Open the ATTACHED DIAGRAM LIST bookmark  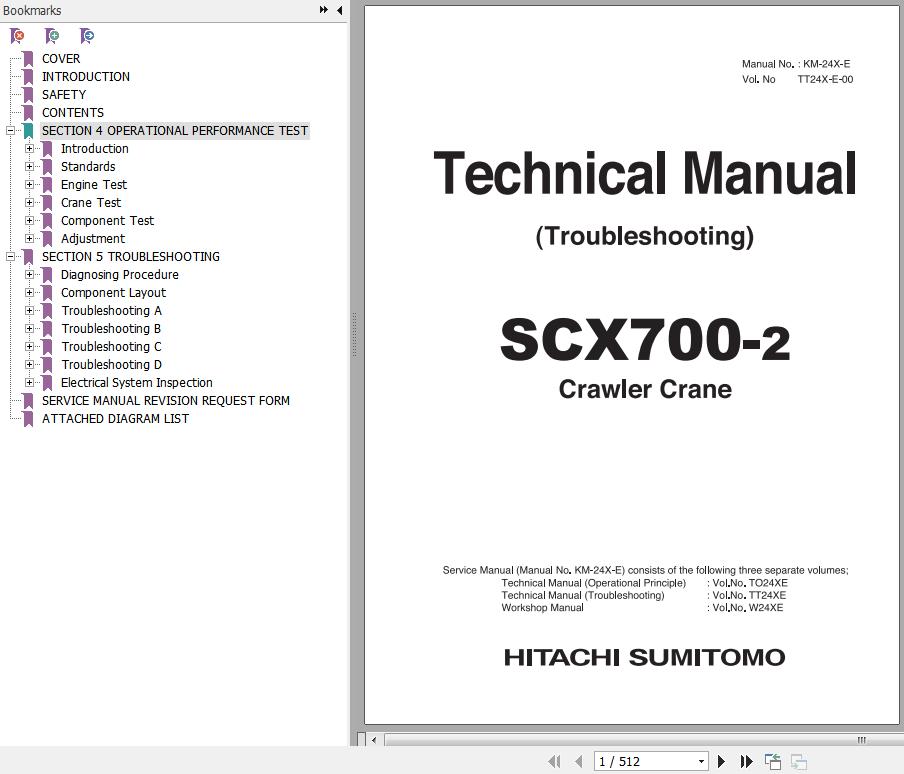[x=115, y=419]
